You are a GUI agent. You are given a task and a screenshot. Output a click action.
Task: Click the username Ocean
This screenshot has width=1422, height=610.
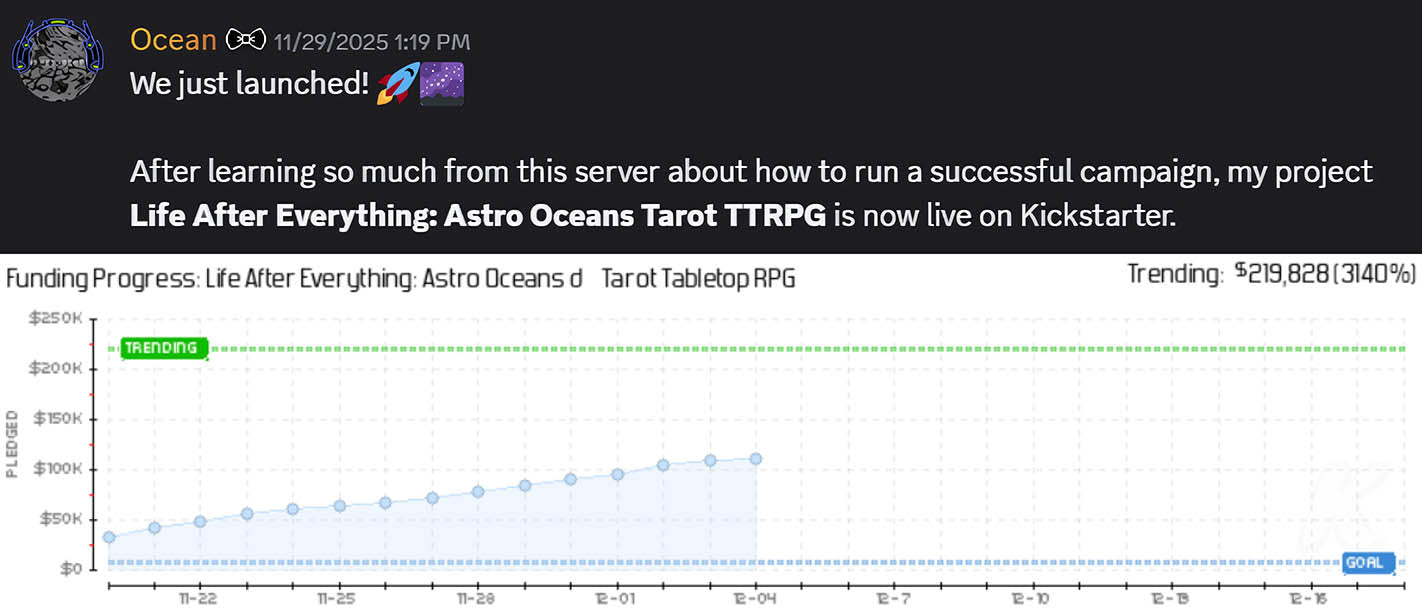coord(173,39)
